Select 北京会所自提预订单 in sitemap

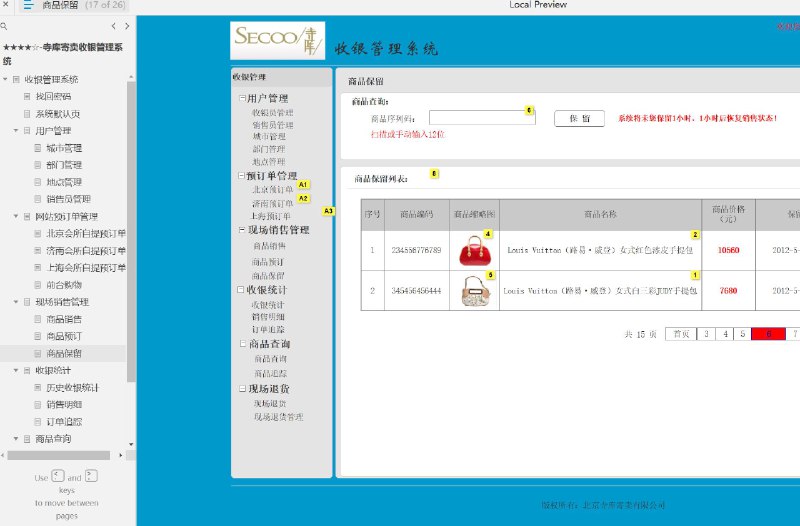click(86, 234)
